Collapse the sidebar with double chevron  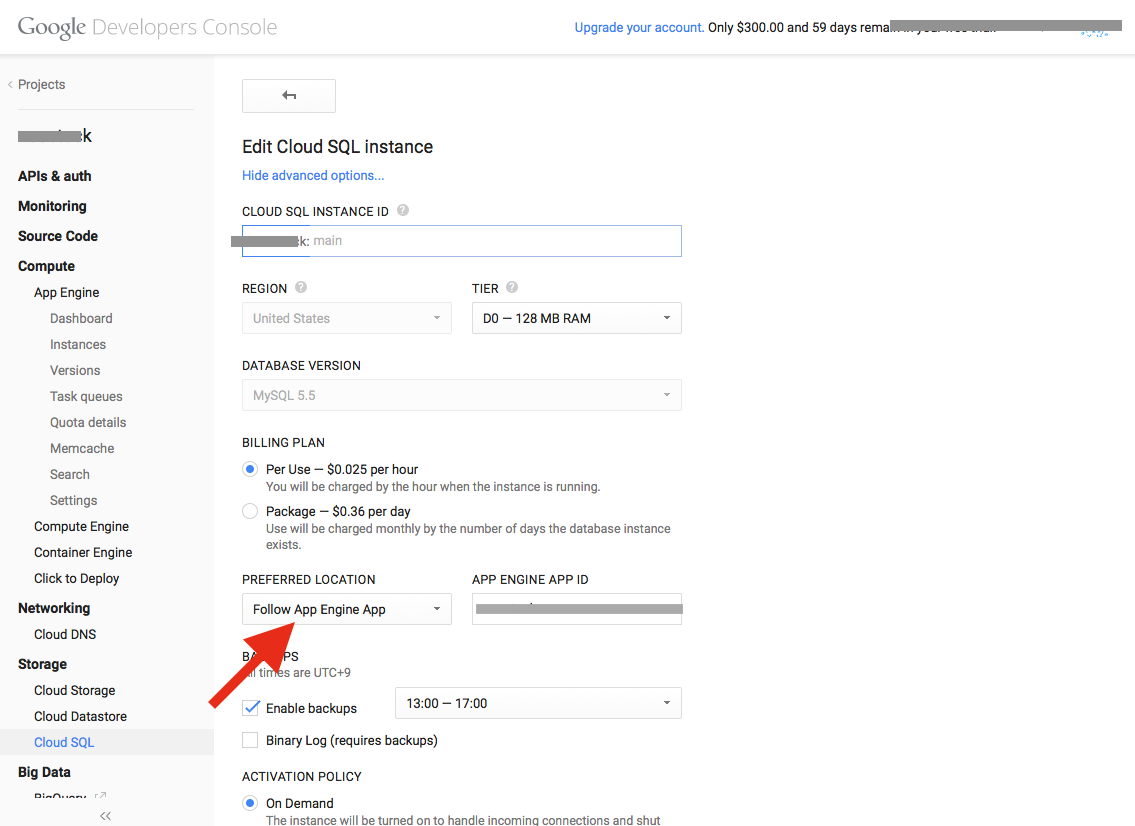tap(106, 816)
